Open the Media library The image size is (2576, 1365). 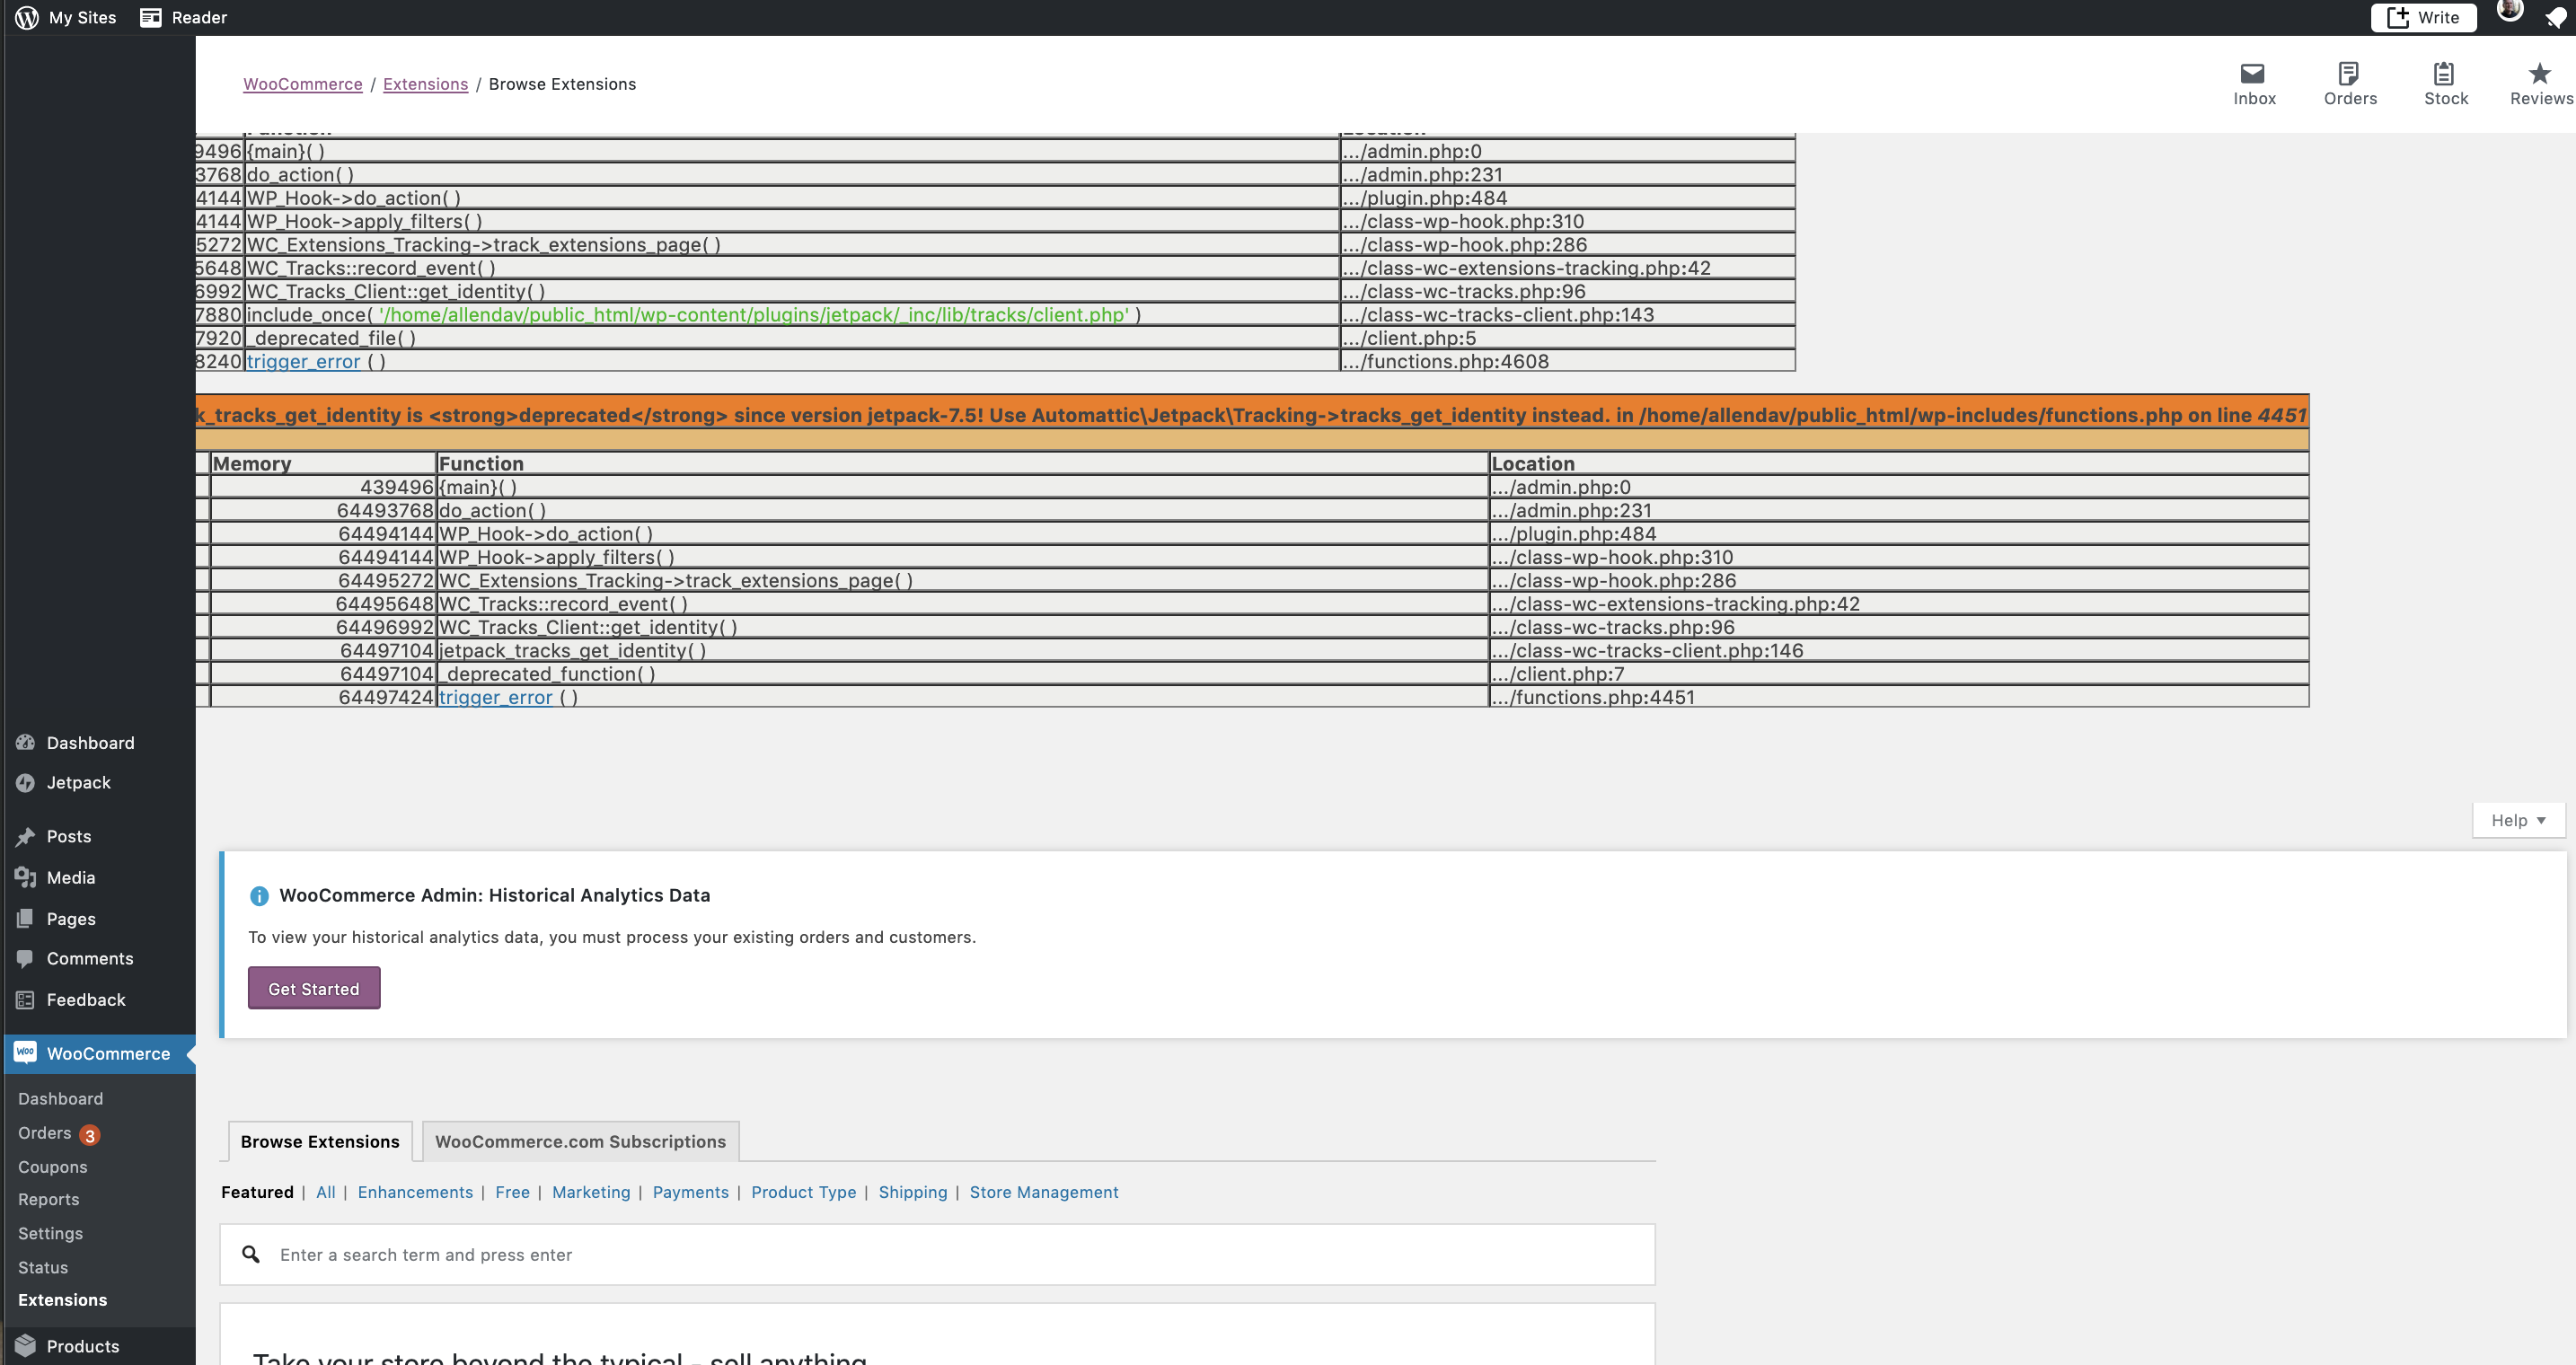pos(70,877)
